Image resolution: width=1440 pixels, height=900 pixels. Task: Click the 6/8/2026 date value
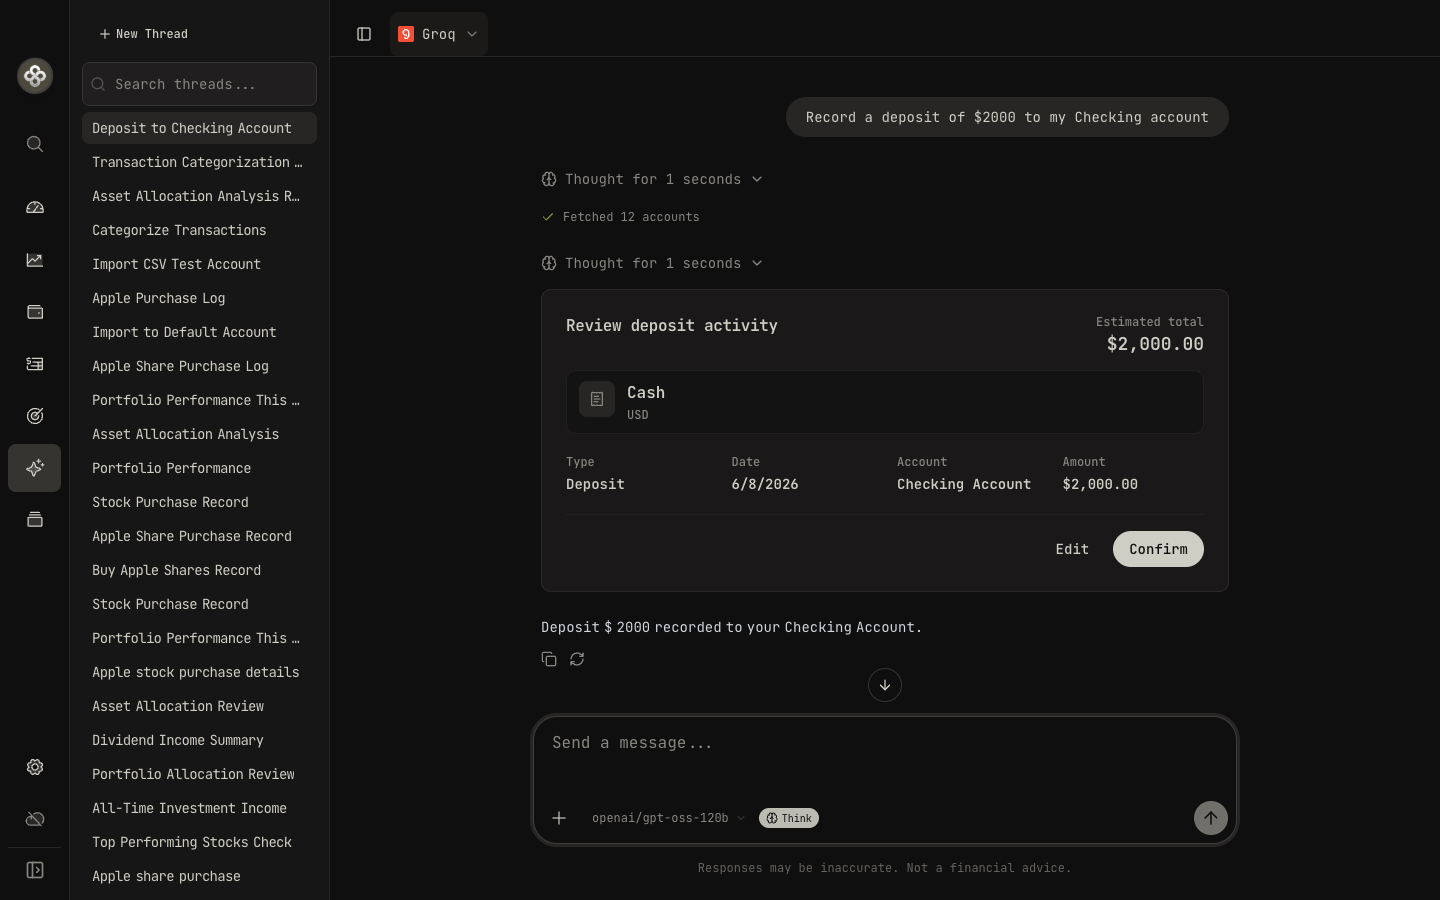point(765,484)
